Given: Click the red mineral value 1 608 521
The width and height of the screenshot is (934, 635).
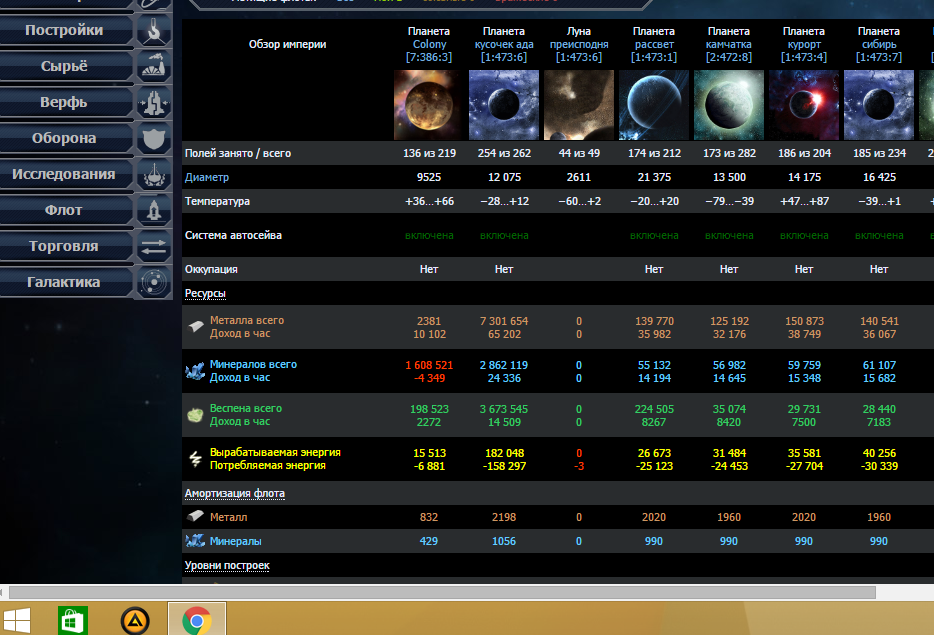Looking at the screenshot, I should tap(429, 365).
